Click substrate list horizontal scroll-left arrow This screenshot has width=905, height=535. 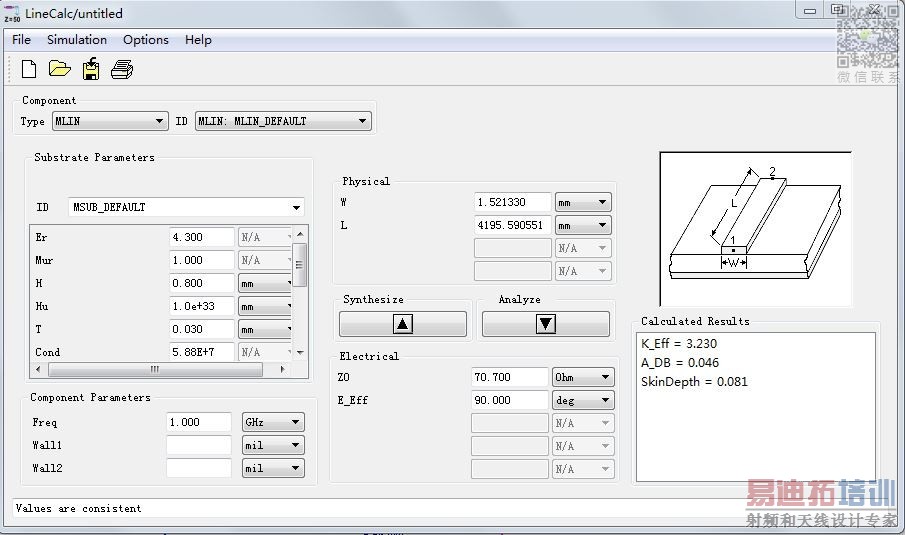(39, 369)
